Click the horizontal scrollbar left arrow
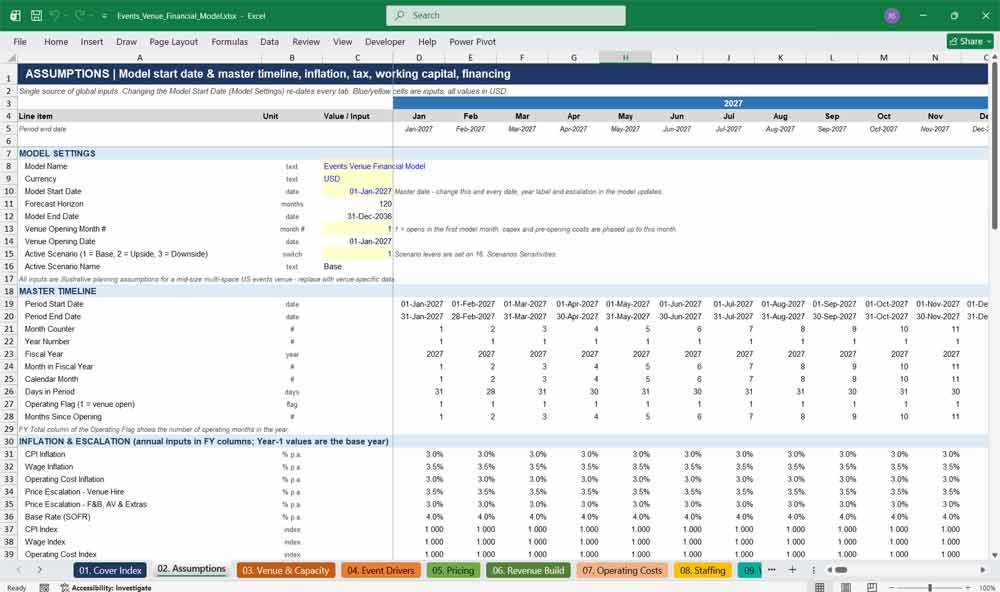The image size is (1000, 592). tap(830, 570)
